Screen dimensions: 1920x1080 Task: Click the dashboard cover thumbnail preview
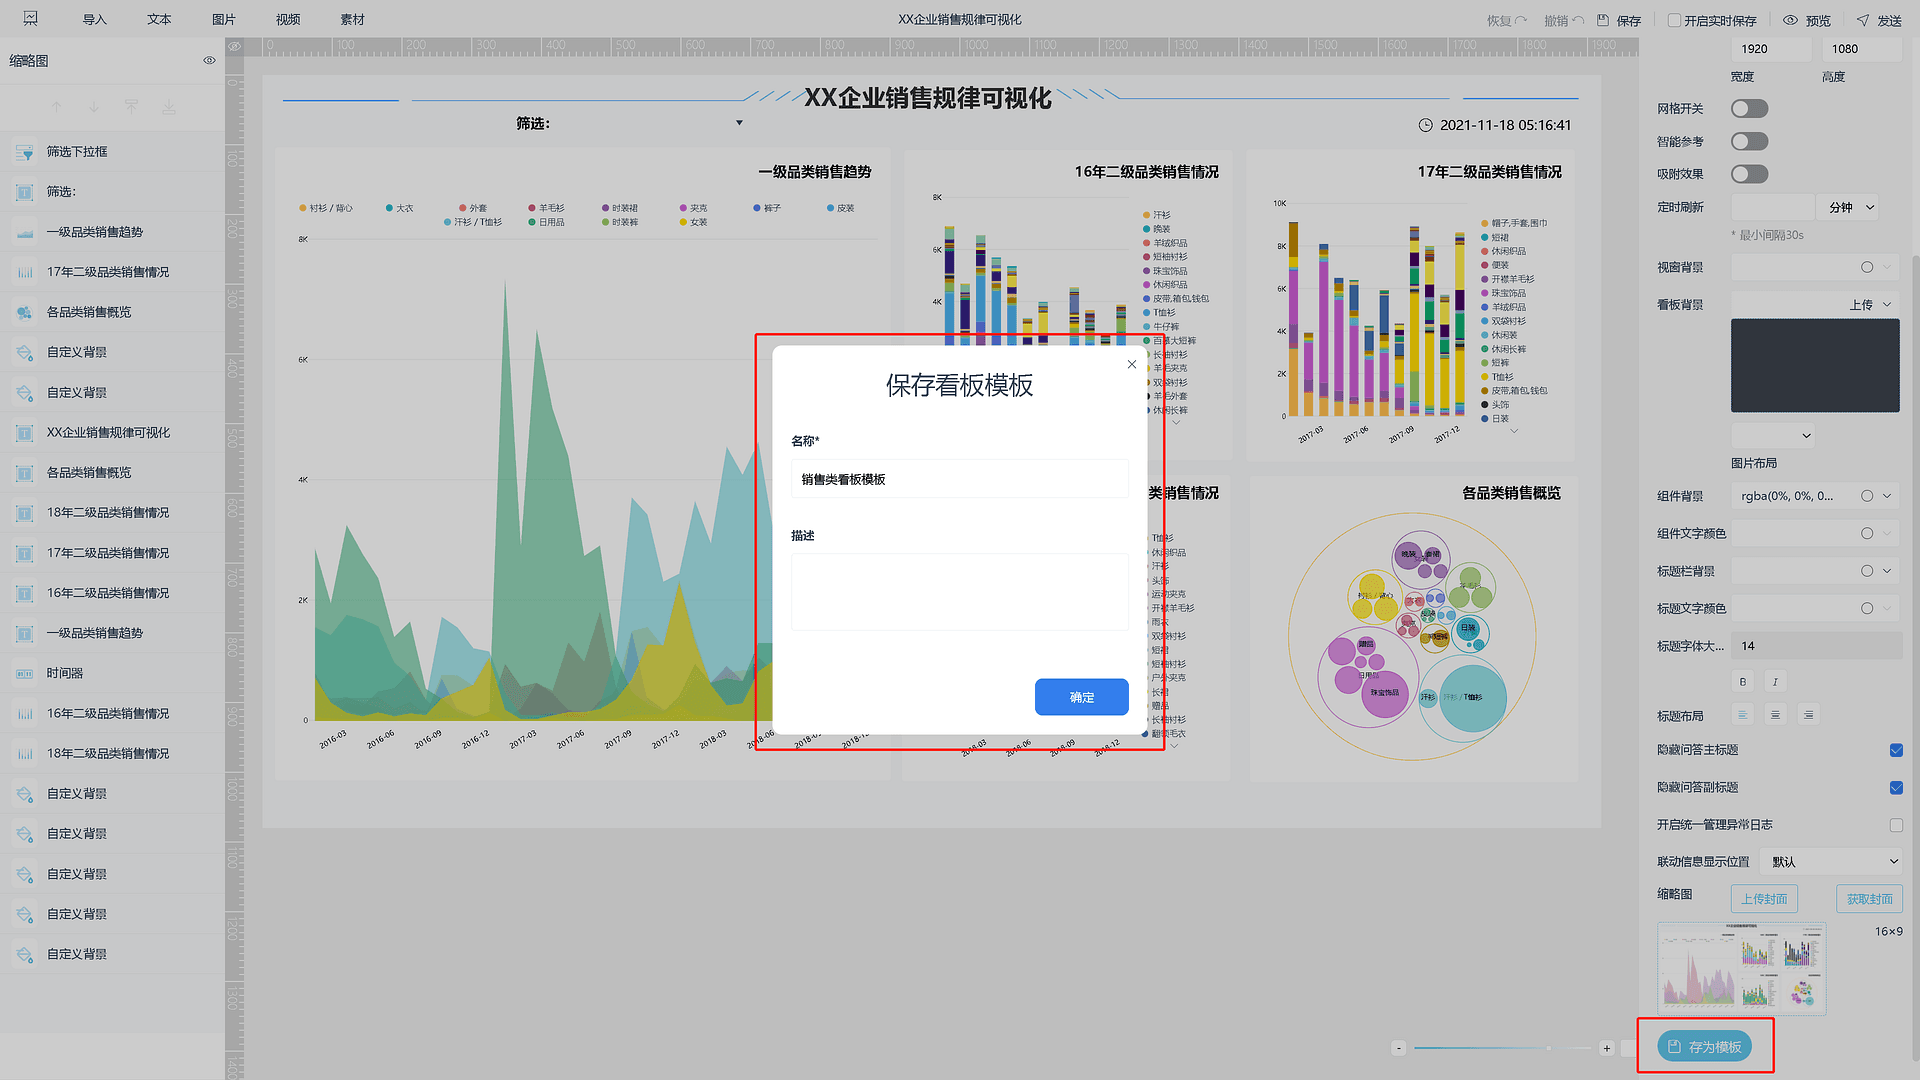pos(1742,969)
